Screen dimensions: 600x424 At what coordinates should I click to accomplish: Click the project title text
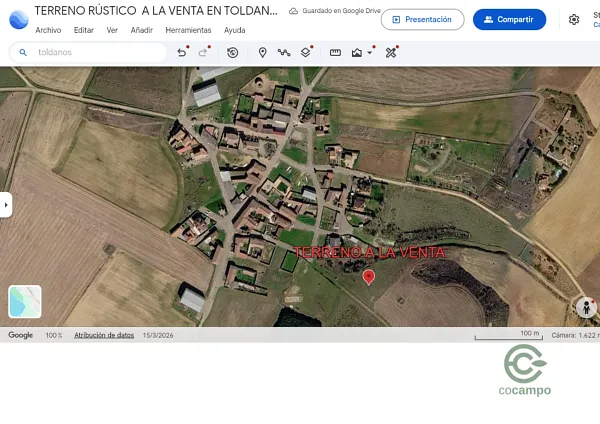156,11
